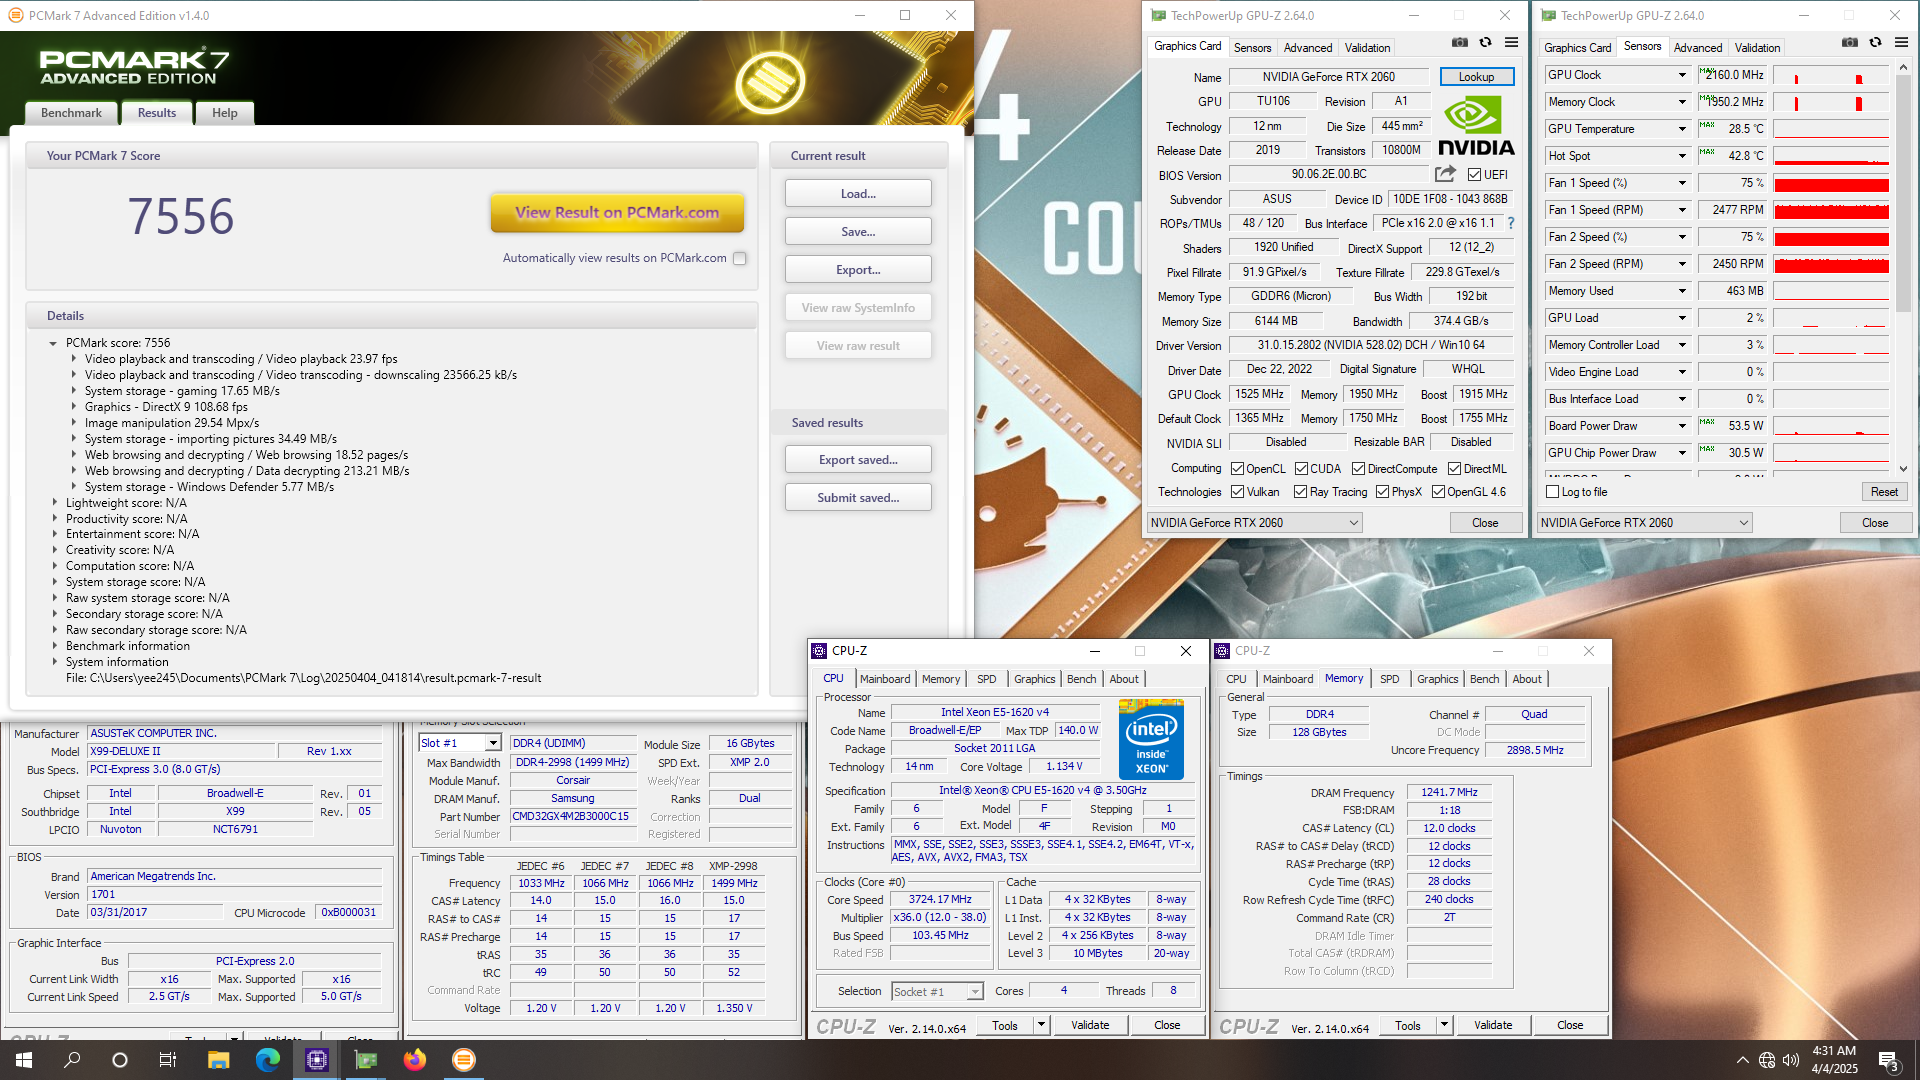Click the Lookup button in GPU-Z
This screenshot has height=1080, width=1920.
[x=1476, y=77]
